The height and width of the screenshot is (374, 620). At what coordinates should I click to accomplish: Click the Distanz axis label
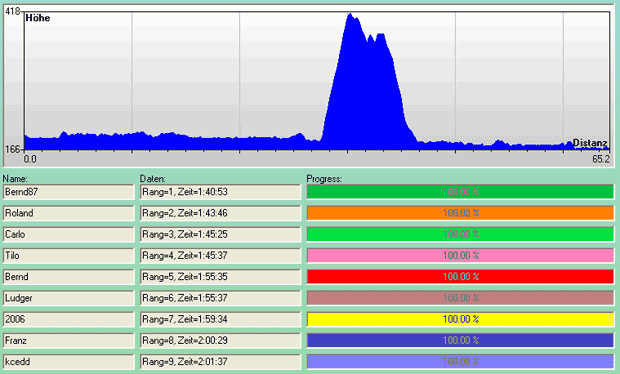click(590, 143)
